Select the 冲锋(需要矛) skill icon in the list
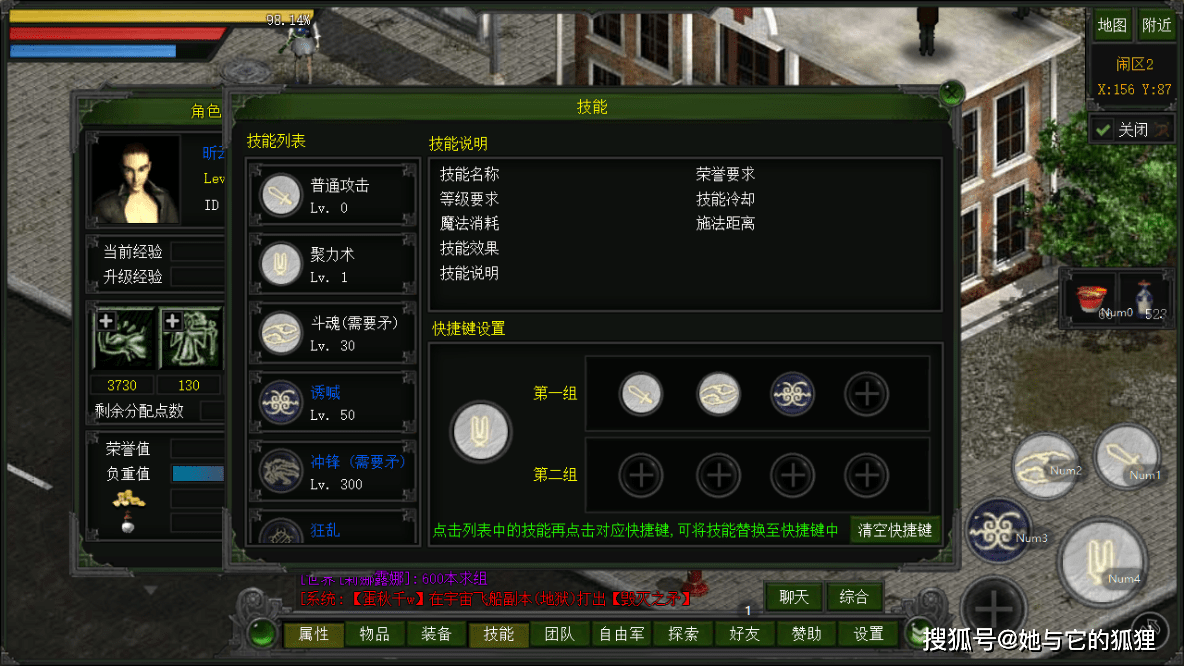 point(281,471)
